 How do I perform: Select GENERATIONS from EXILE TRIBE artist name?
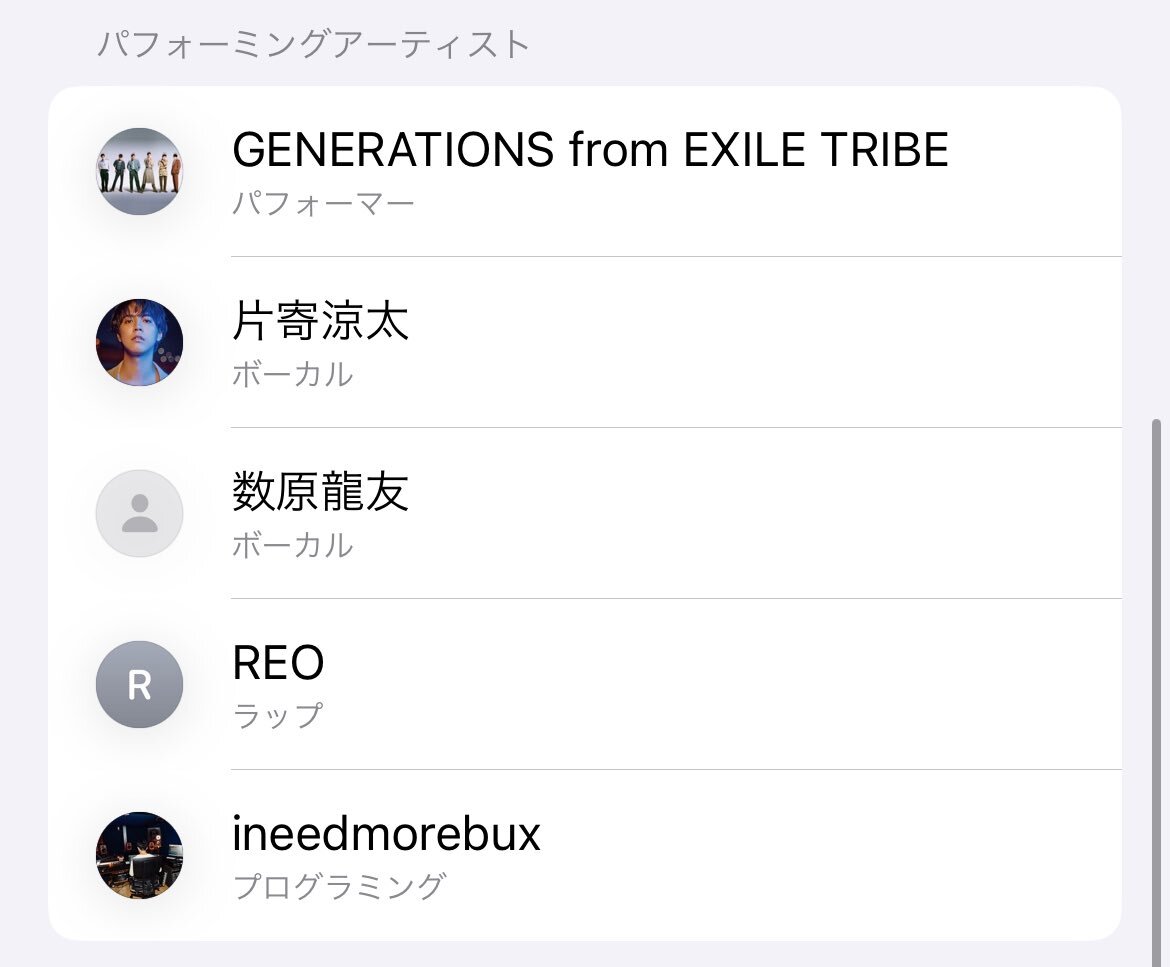590,149
